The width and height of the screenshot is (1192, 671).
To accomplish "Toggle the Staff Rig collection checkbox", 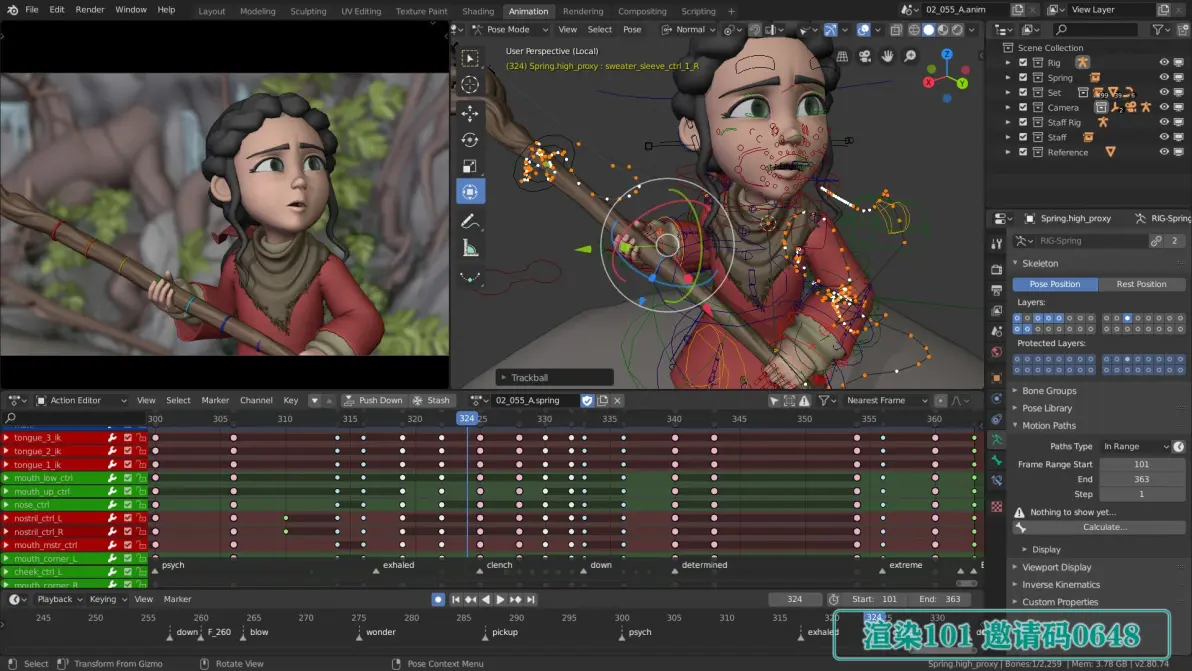I will point(1023,122).
